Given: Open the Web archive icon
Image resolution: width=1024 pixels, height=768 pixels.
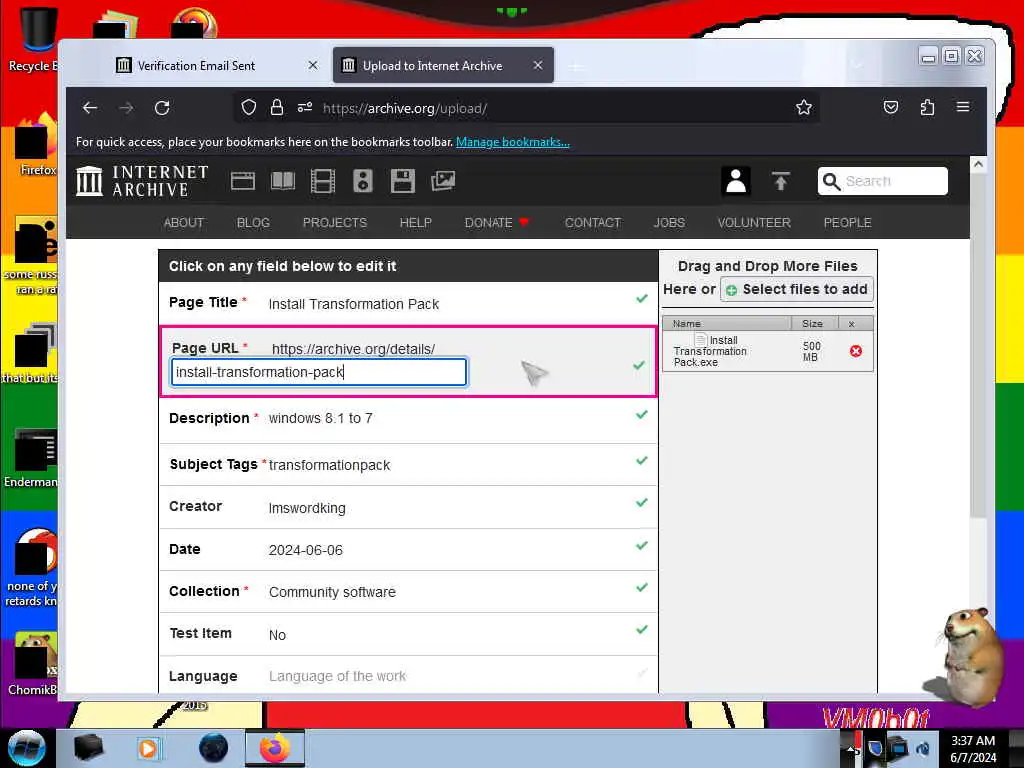Looking at the screenshot, I should pos(243,181).
